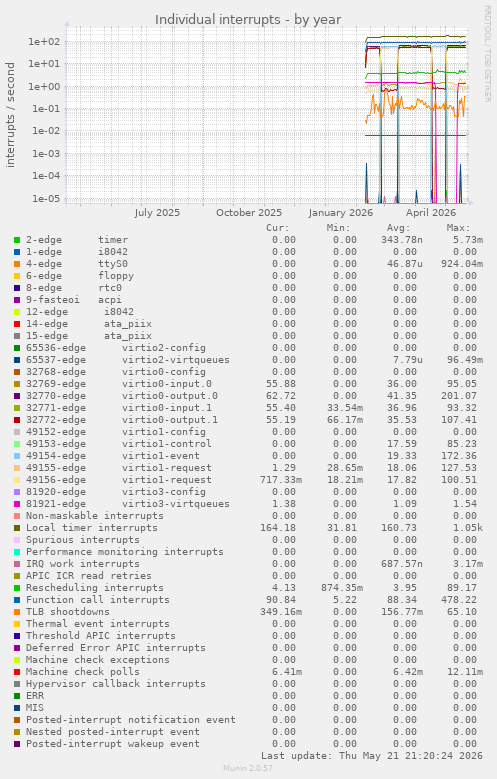Viewport: 497px width, 779px height.
Task: Click the graph title Individual interrupts - by year
Action: [248, 19]
